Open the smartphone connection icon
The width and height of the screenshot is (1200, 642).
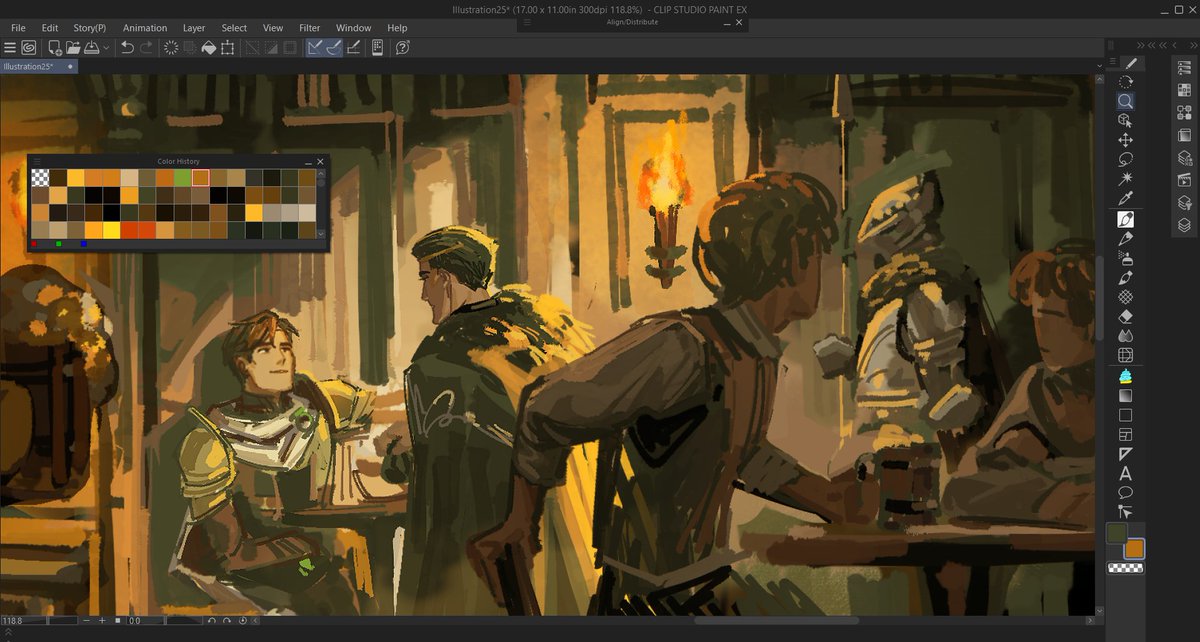pos(378,47)
